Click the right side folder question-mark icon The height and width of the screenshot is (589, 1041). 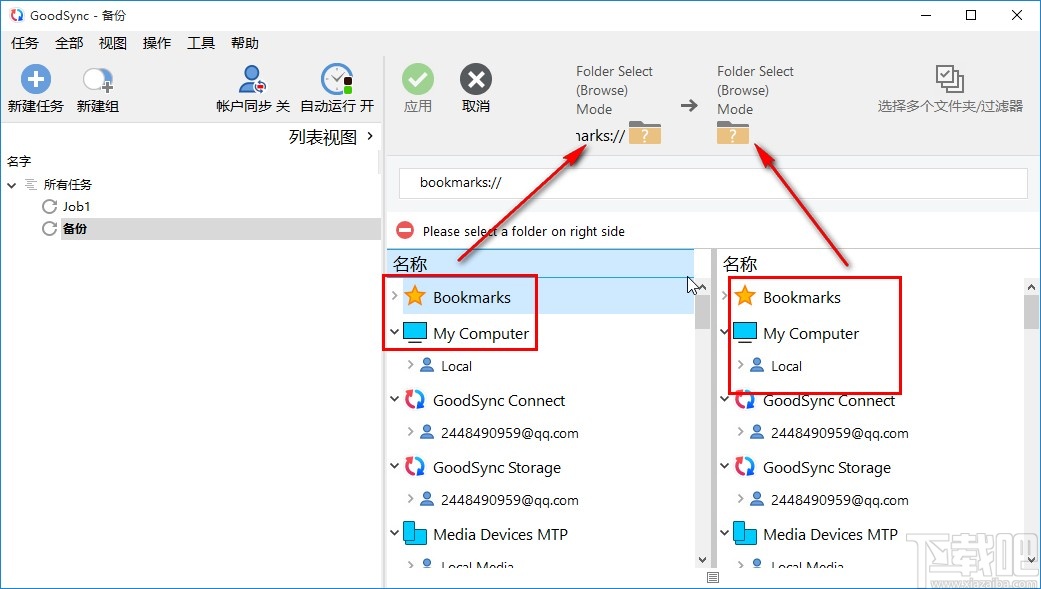pos(733,133)
